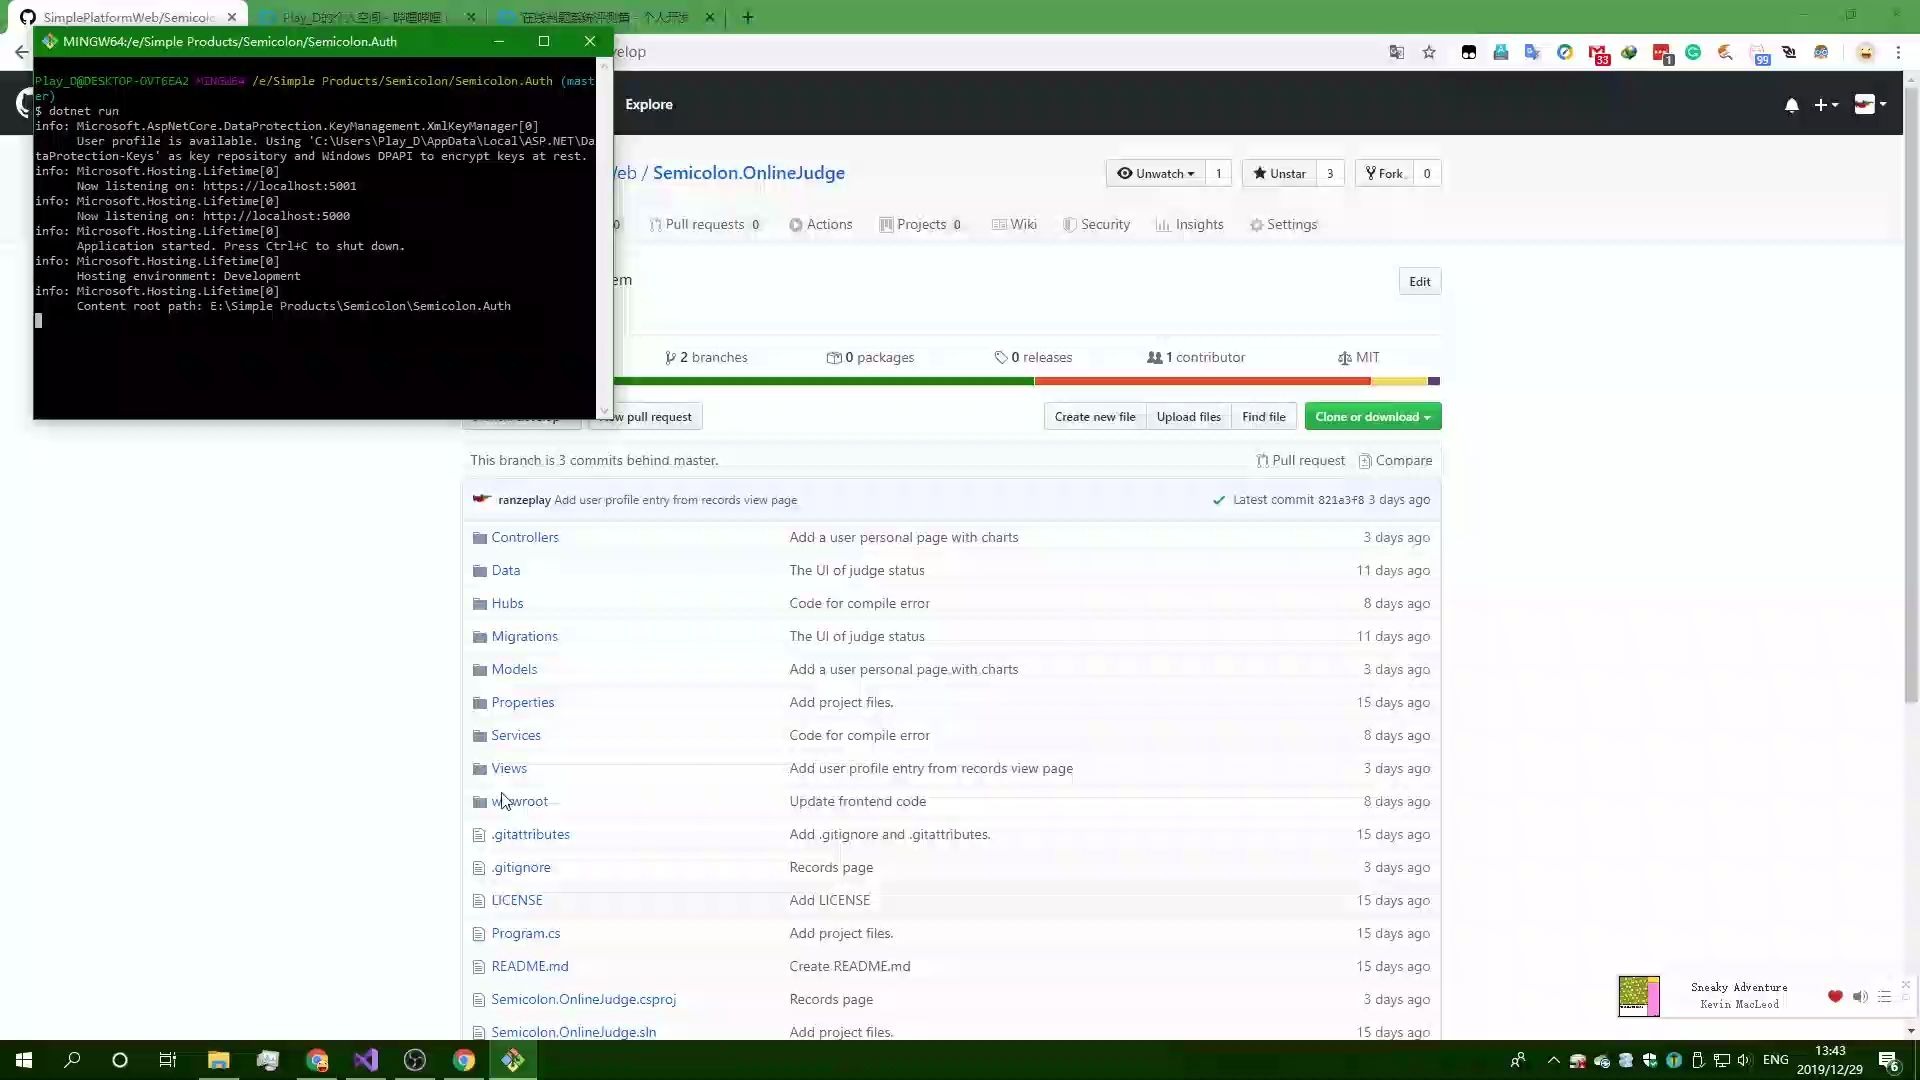Open OBS Studio from the taskbar

415,1060
